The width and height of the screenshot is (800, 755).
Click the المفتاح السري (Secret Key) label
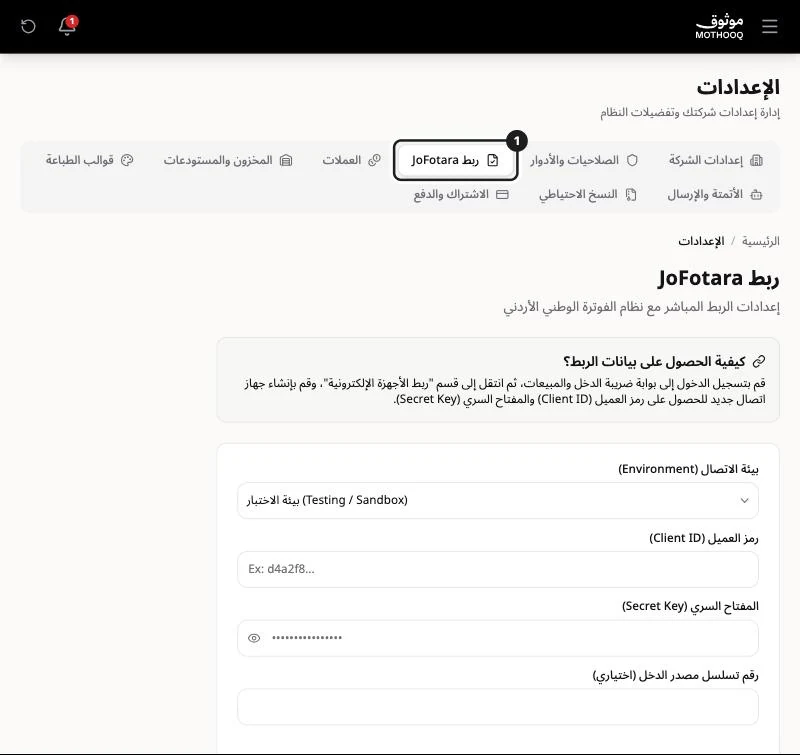(x=690, y=606)
